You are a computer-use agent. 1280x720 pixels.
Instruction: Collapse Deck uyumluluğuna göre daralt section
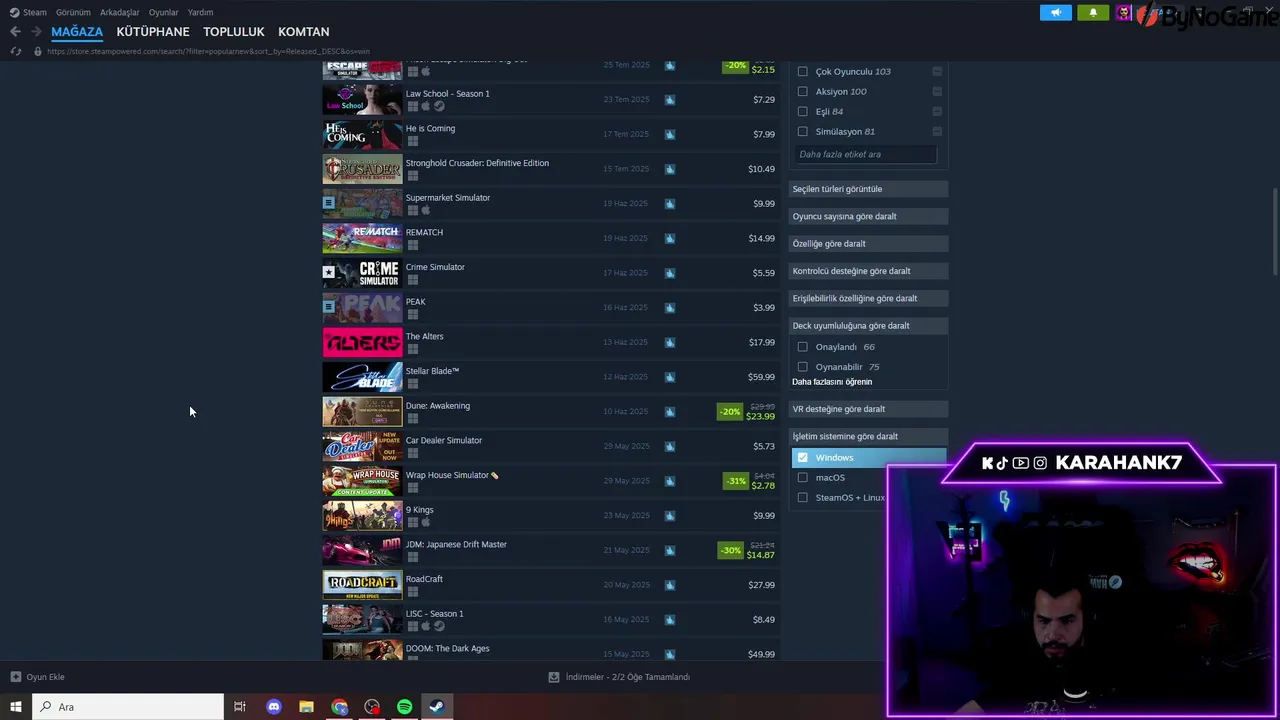coord(868,325)
